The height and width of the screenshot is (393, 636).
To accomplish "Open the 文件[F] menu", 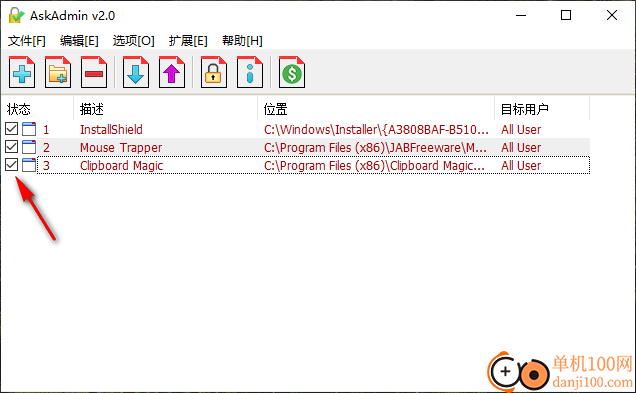I will 27,41.
